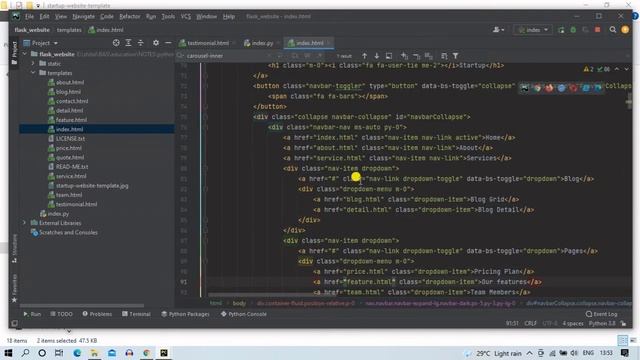The height and width of the screenshot is (360, 640).
Task: Open the Navigate menu
Action: 83,17
